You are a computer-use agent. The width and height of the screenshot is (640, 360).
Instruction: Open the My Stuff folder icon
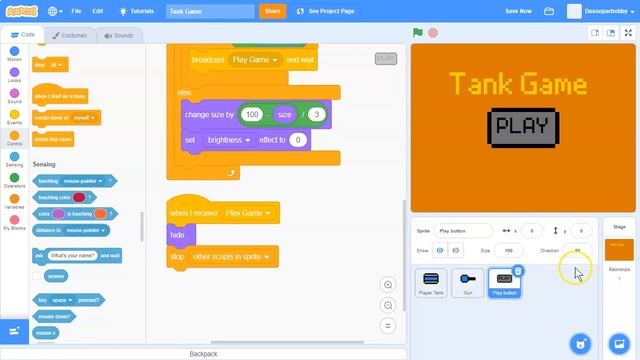point(549,11)
